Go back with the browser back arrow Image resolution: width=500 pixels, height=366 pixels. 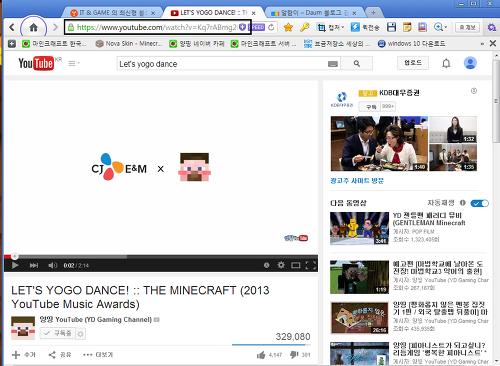pos(12,27)
